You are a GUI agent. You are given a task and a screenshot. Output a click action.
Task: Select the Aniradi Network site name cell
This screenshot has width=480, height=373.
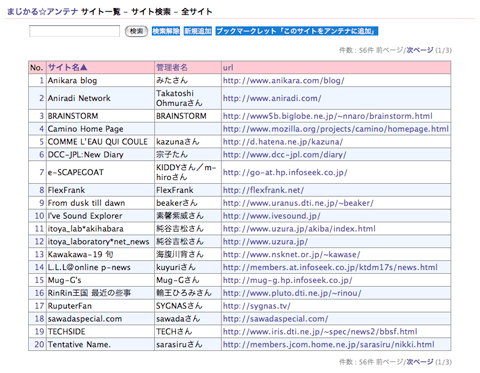pyautogui.click(x=100, y=98)
